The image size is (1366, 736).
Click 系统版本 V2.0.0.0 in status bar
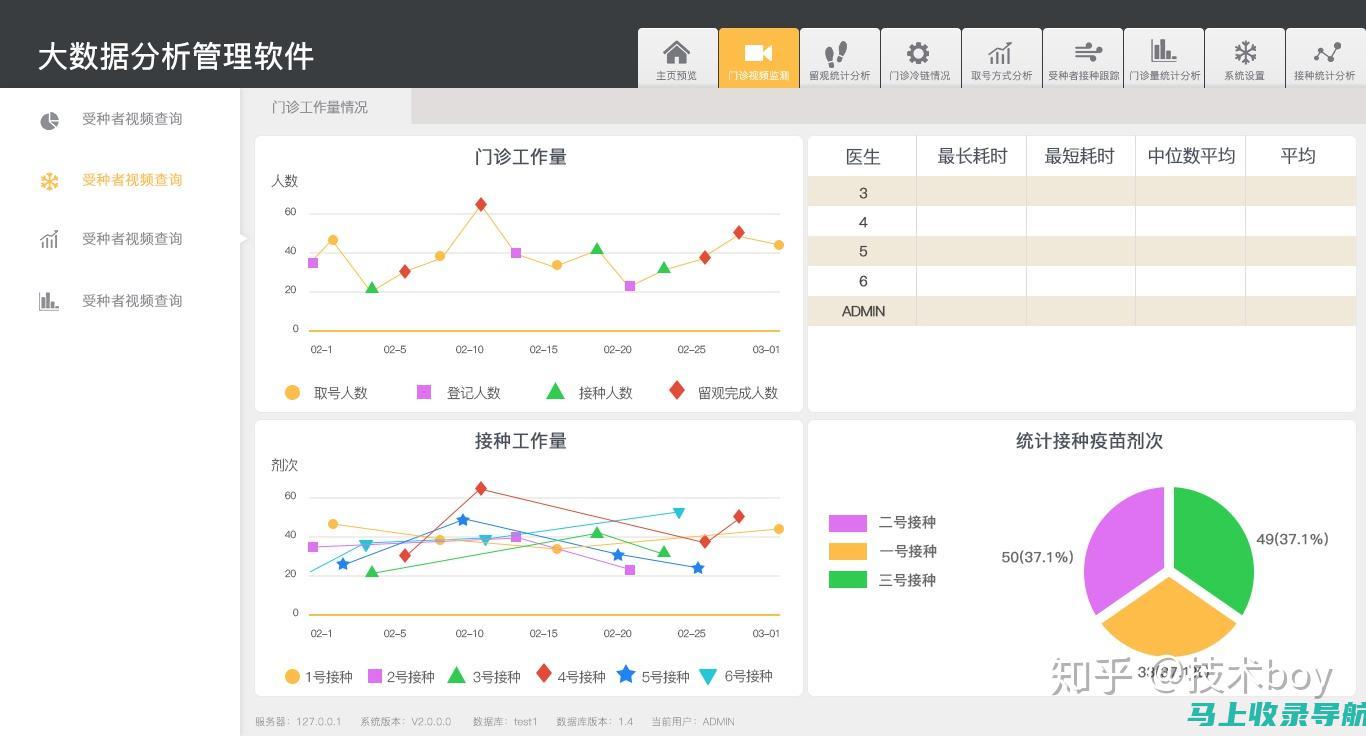(406, 721)
